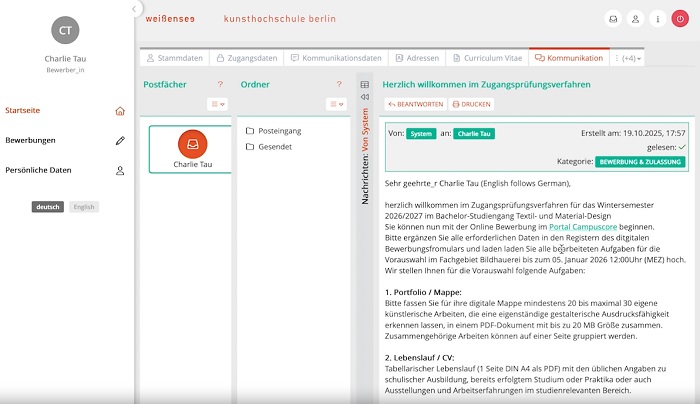Click the table view icon above Nachrichten

coord(365,85)
